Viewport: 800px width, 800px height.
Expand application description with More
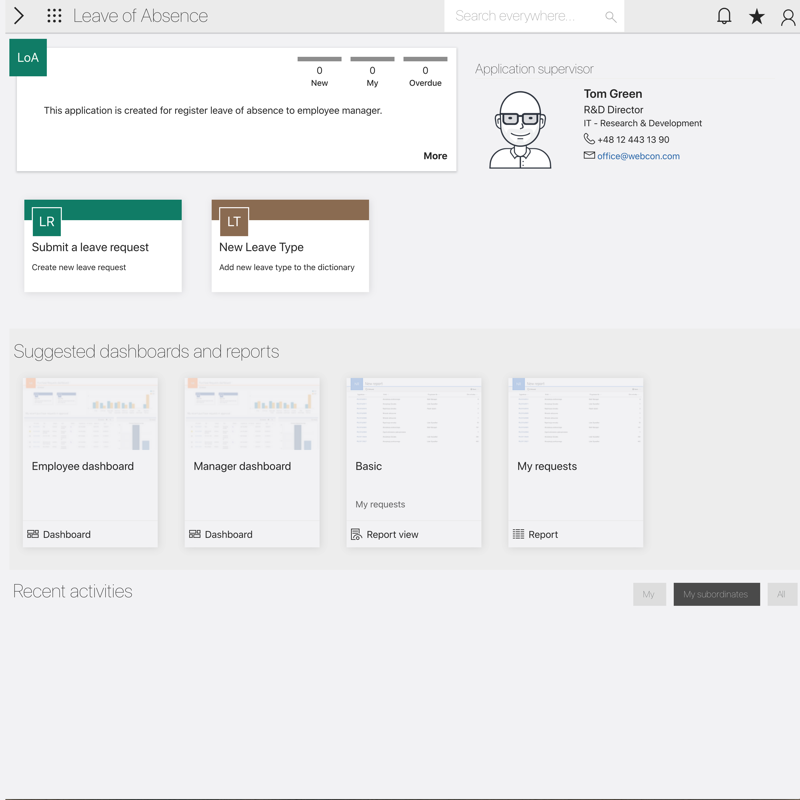coord(435,156)
